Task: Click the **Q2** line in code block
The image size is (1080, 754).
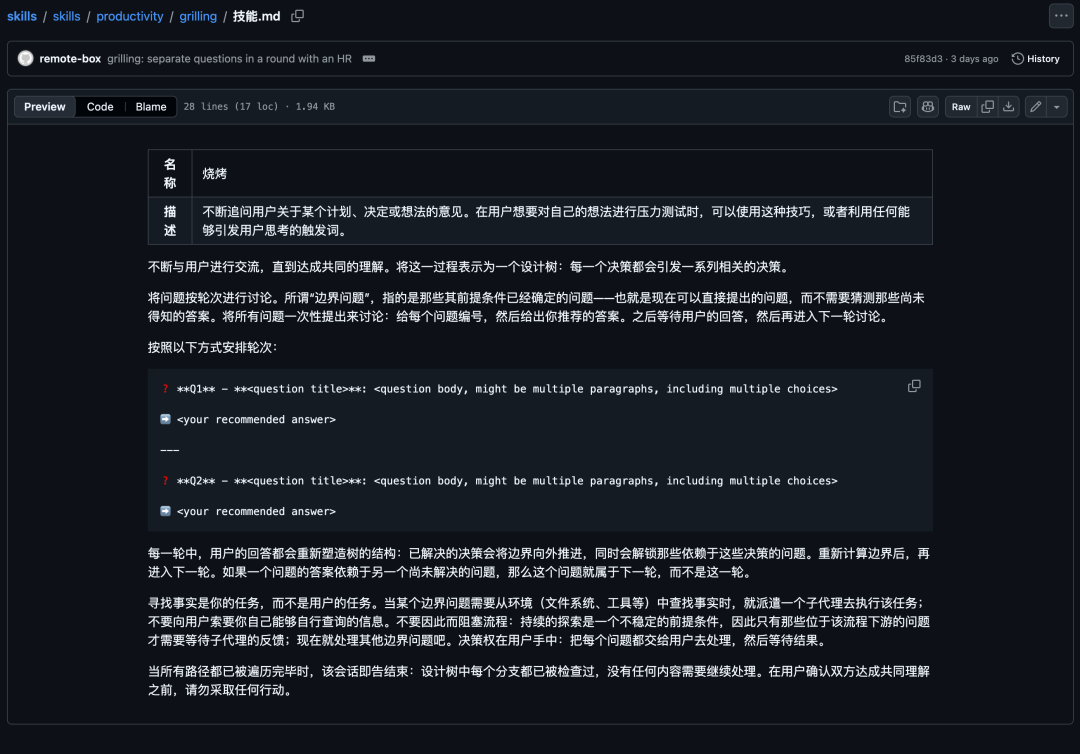Action: coord(499,481)
